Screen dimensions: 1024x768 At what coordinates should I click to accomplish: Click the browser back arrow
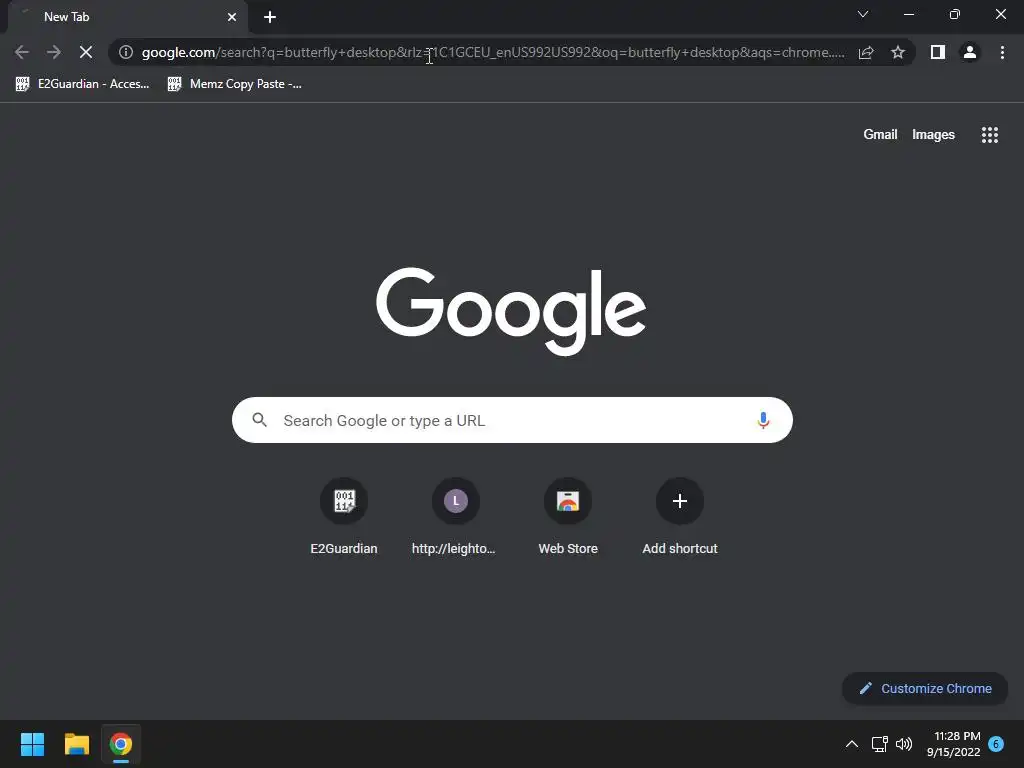click(x=22, y=52)
